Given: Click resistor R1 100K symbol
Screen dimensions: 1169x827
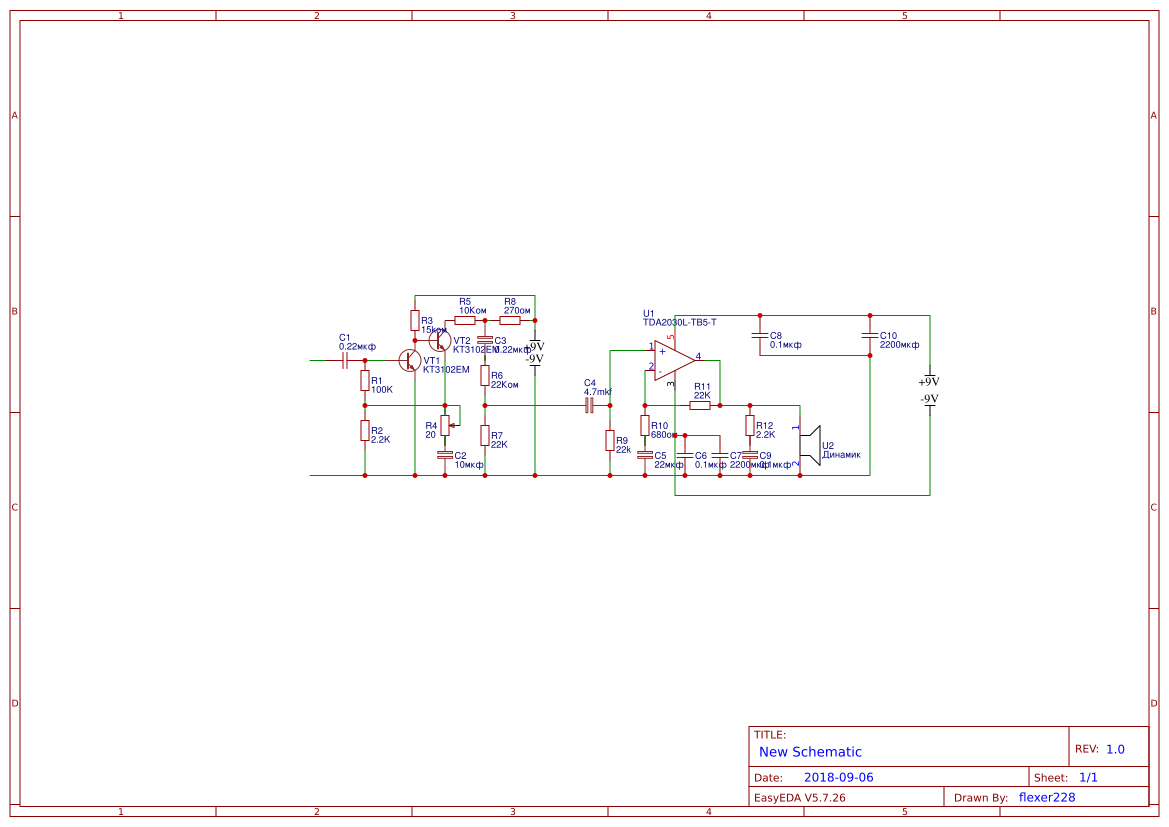Looking at the screenshot, I should point(366,381).
